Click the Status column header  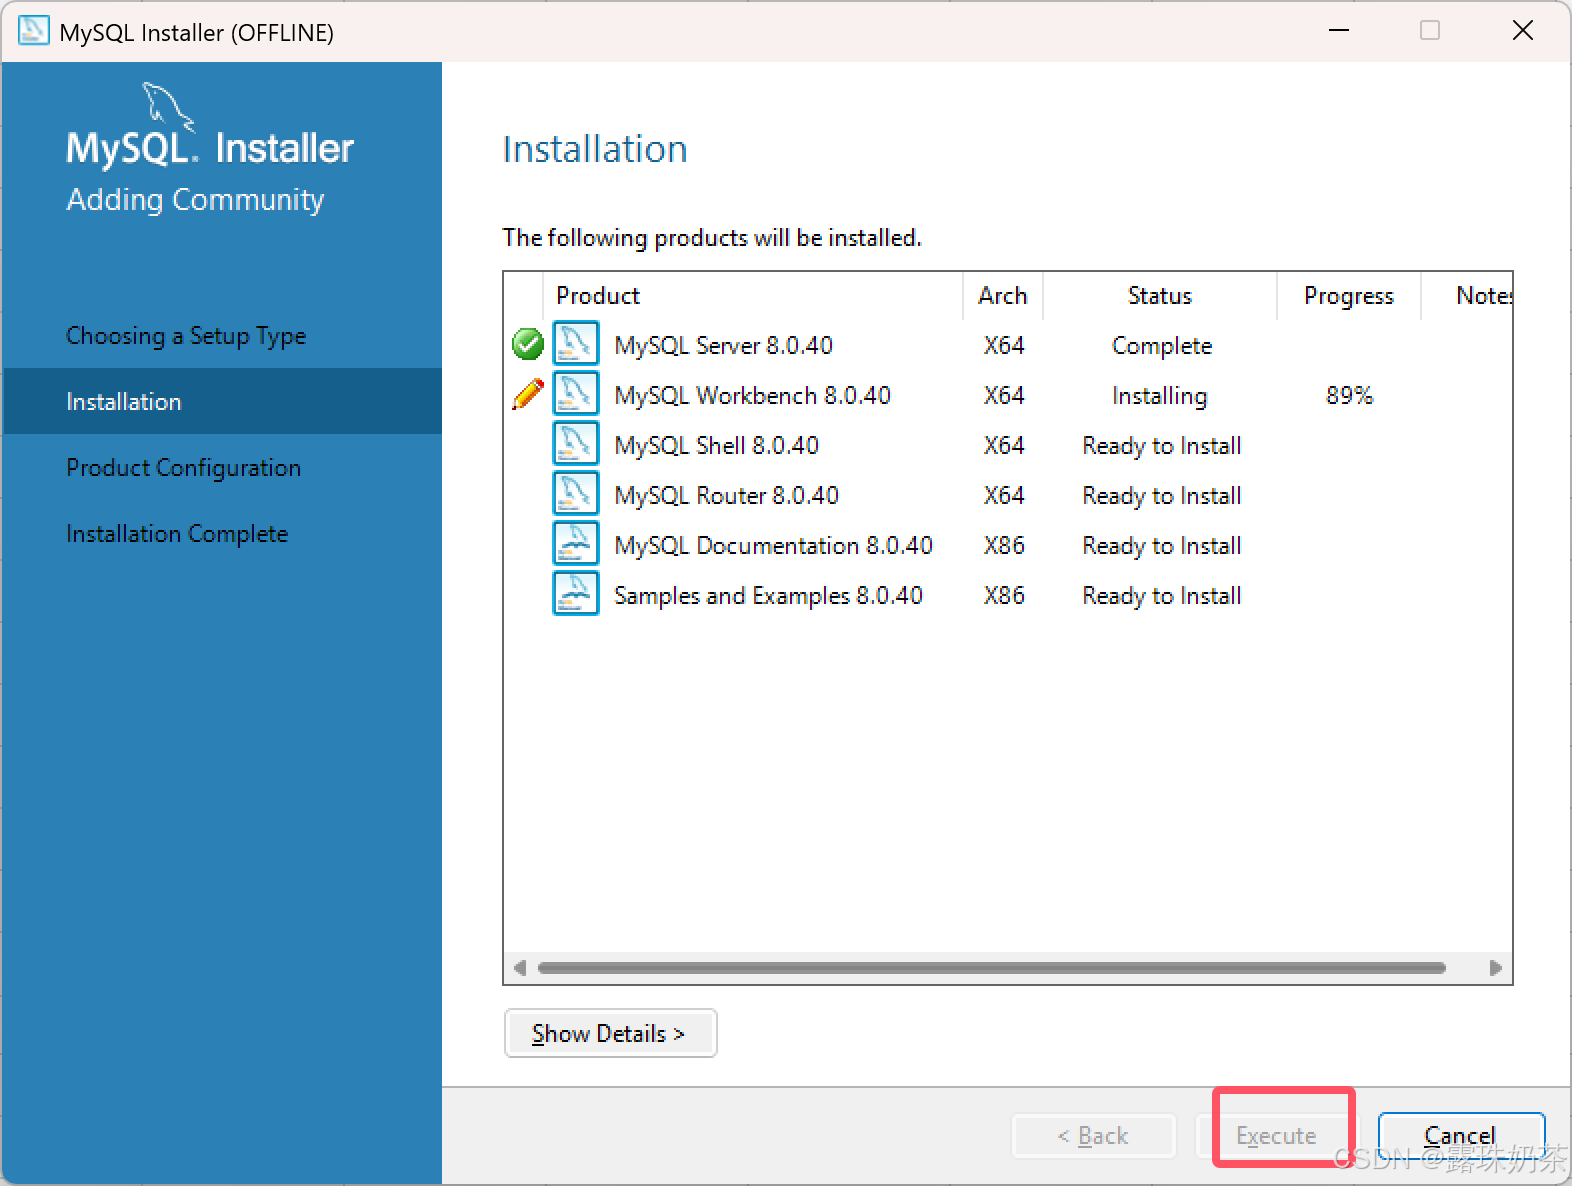[x=1160, y=296]
